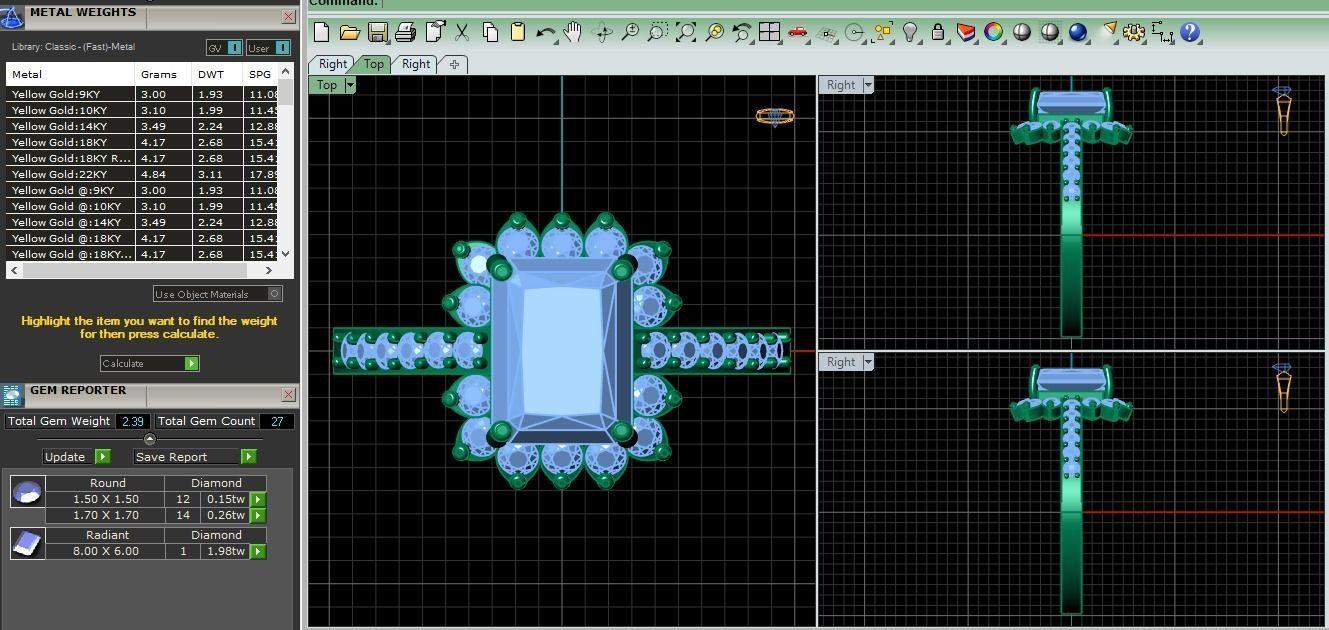This screenshot has height=630, width=1329.
Task: Click the blue render sphere icon
Action: pos(1078,32)
